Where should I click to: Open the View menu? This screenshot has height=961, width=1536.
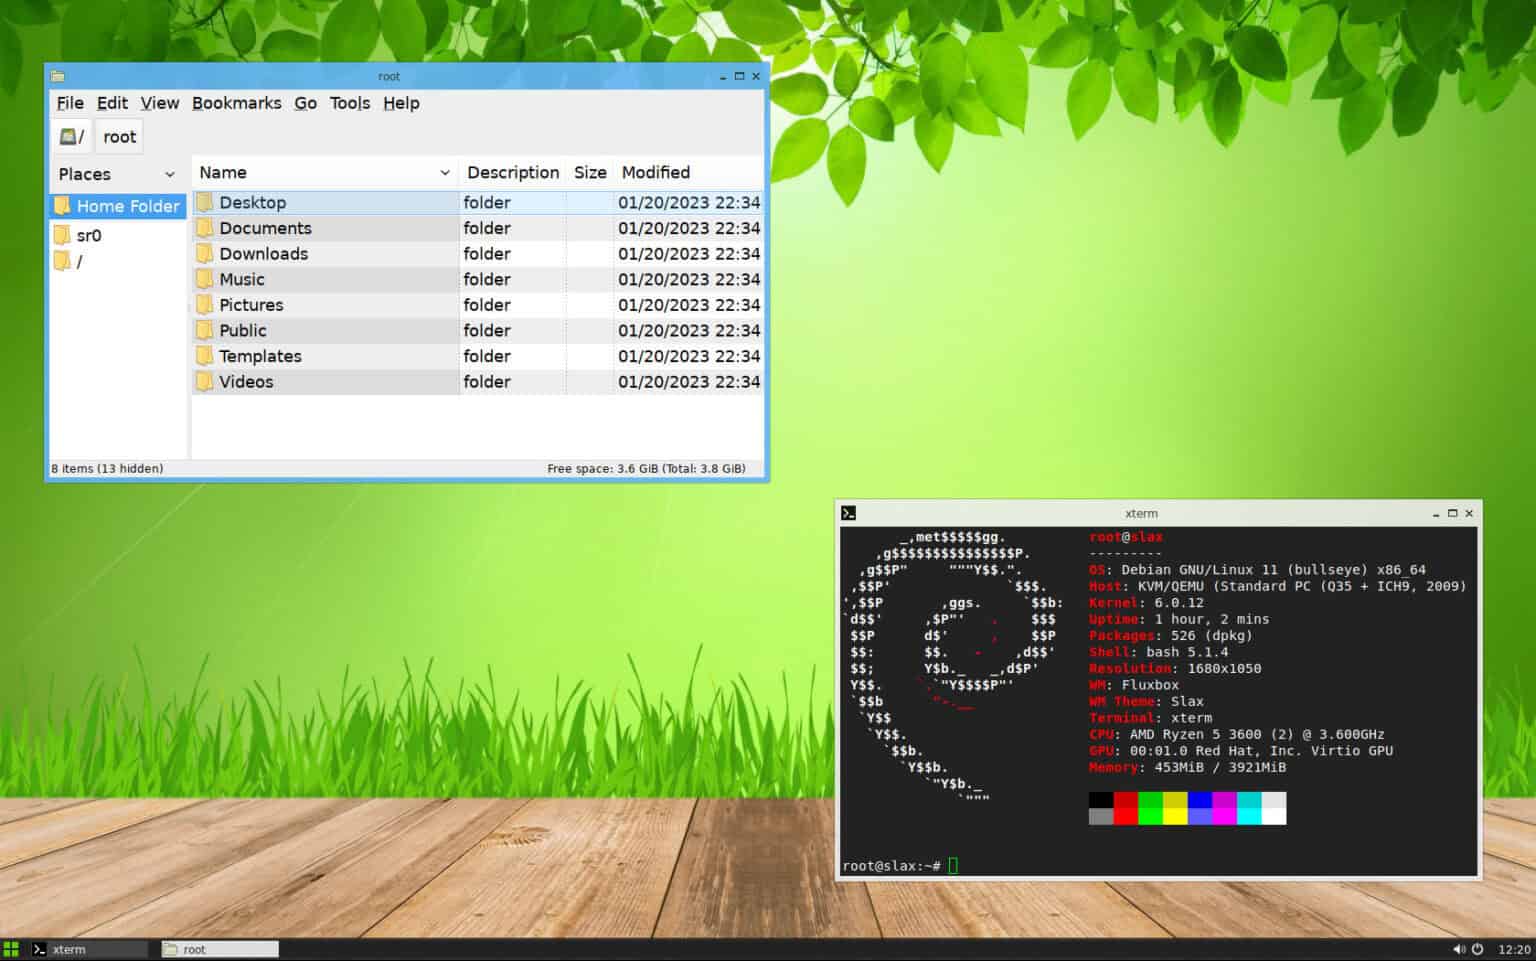point(159,103)
